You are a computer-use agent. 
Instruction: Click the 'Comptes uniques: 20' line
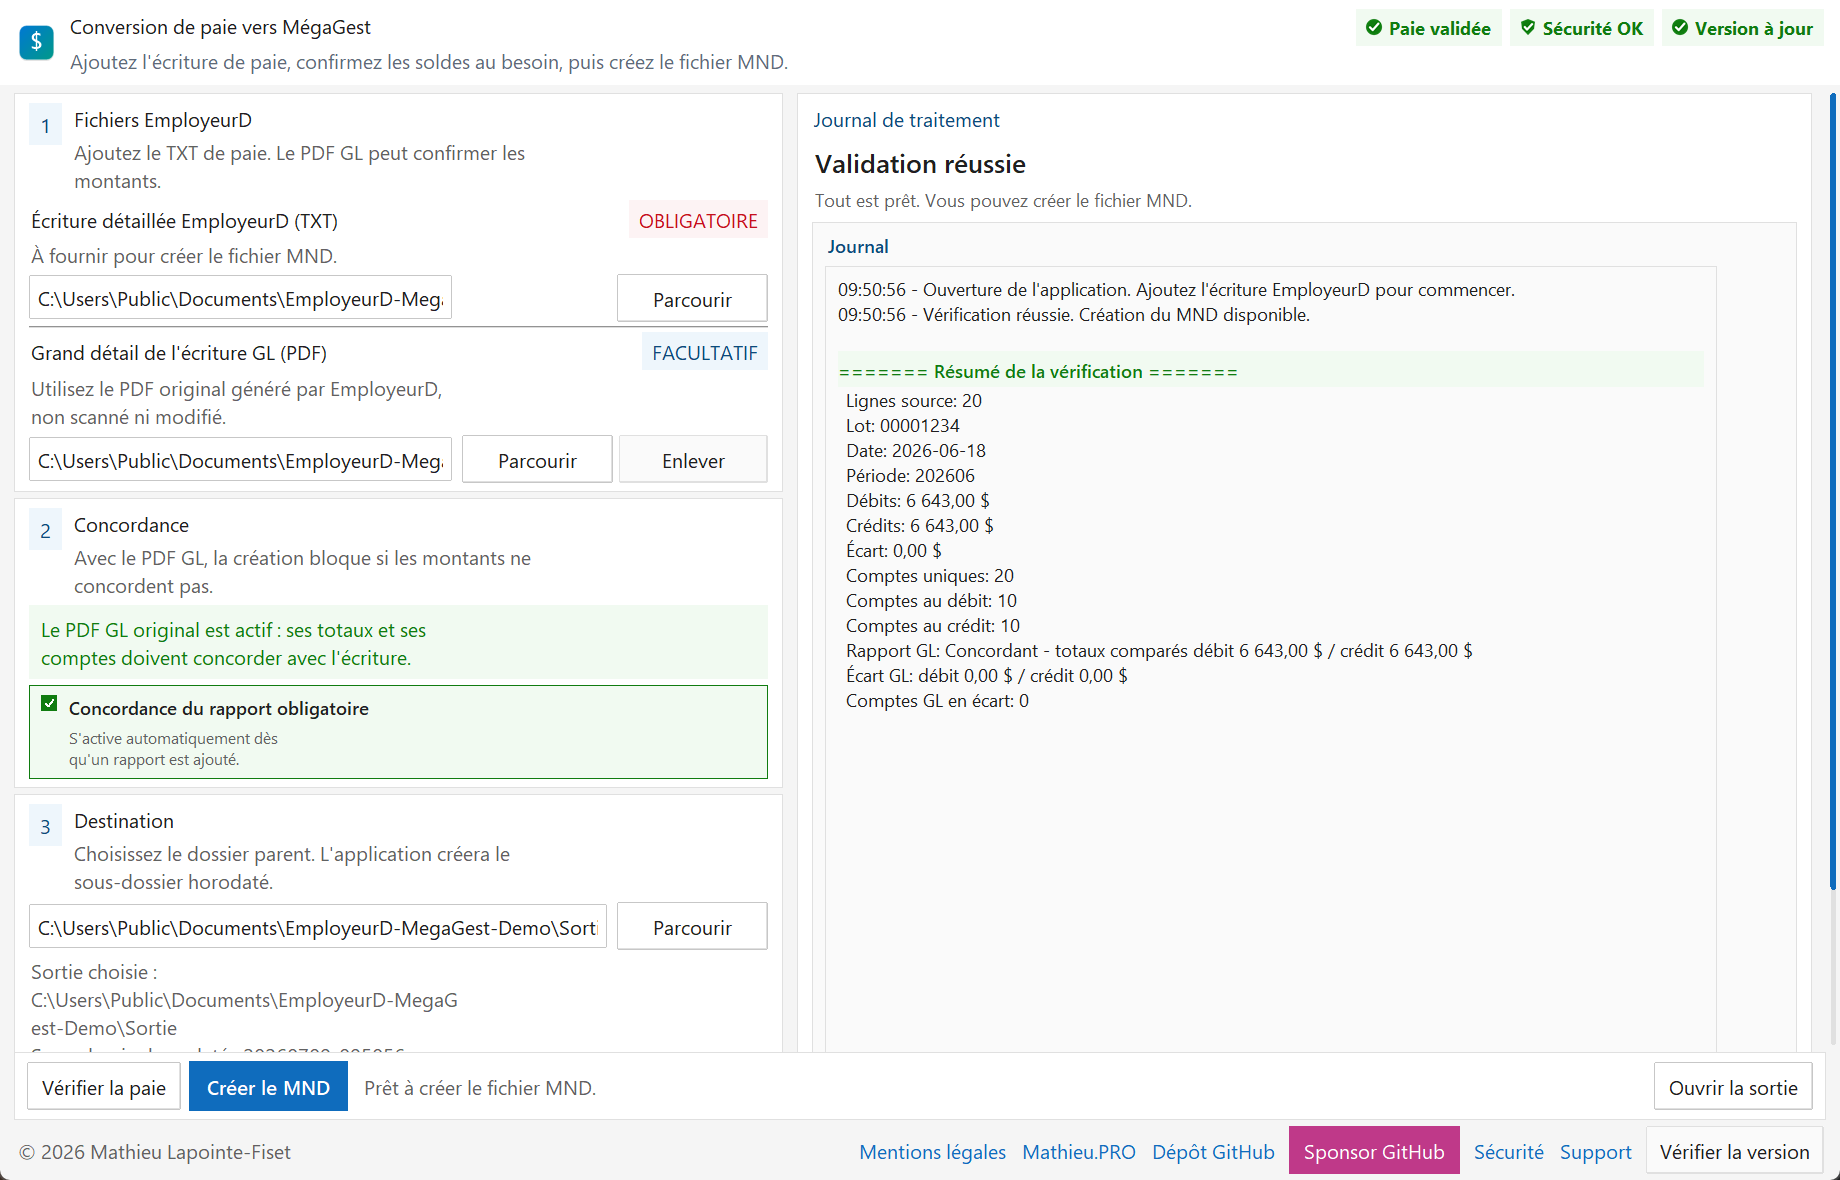(x=930, y=576)
